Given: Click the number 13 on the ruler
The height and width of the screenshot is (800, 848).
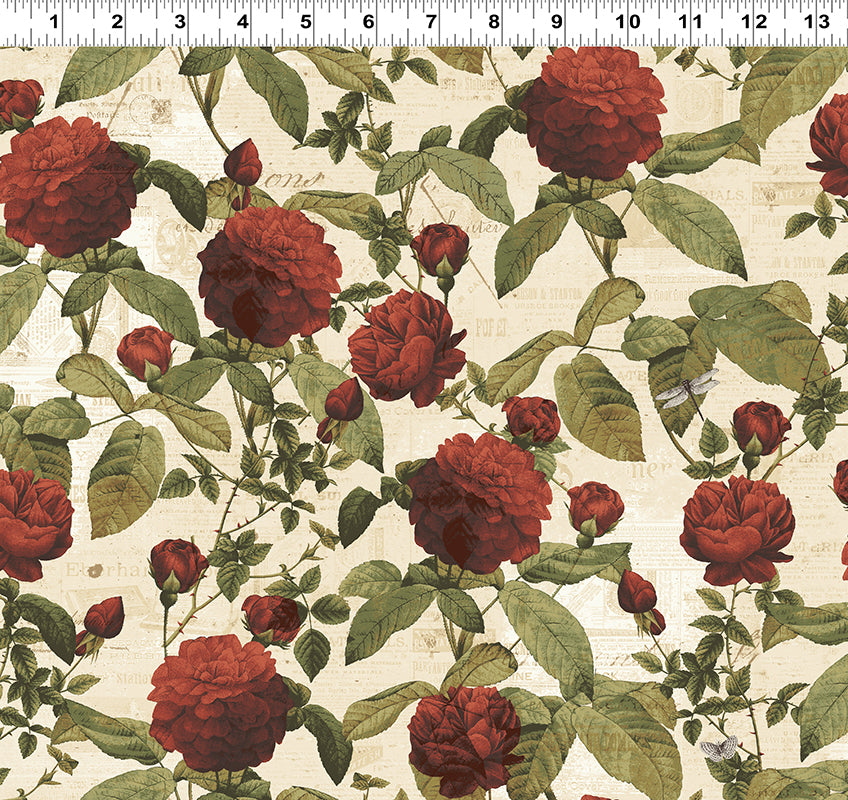Looking at the screenshot, I should 818,21.
